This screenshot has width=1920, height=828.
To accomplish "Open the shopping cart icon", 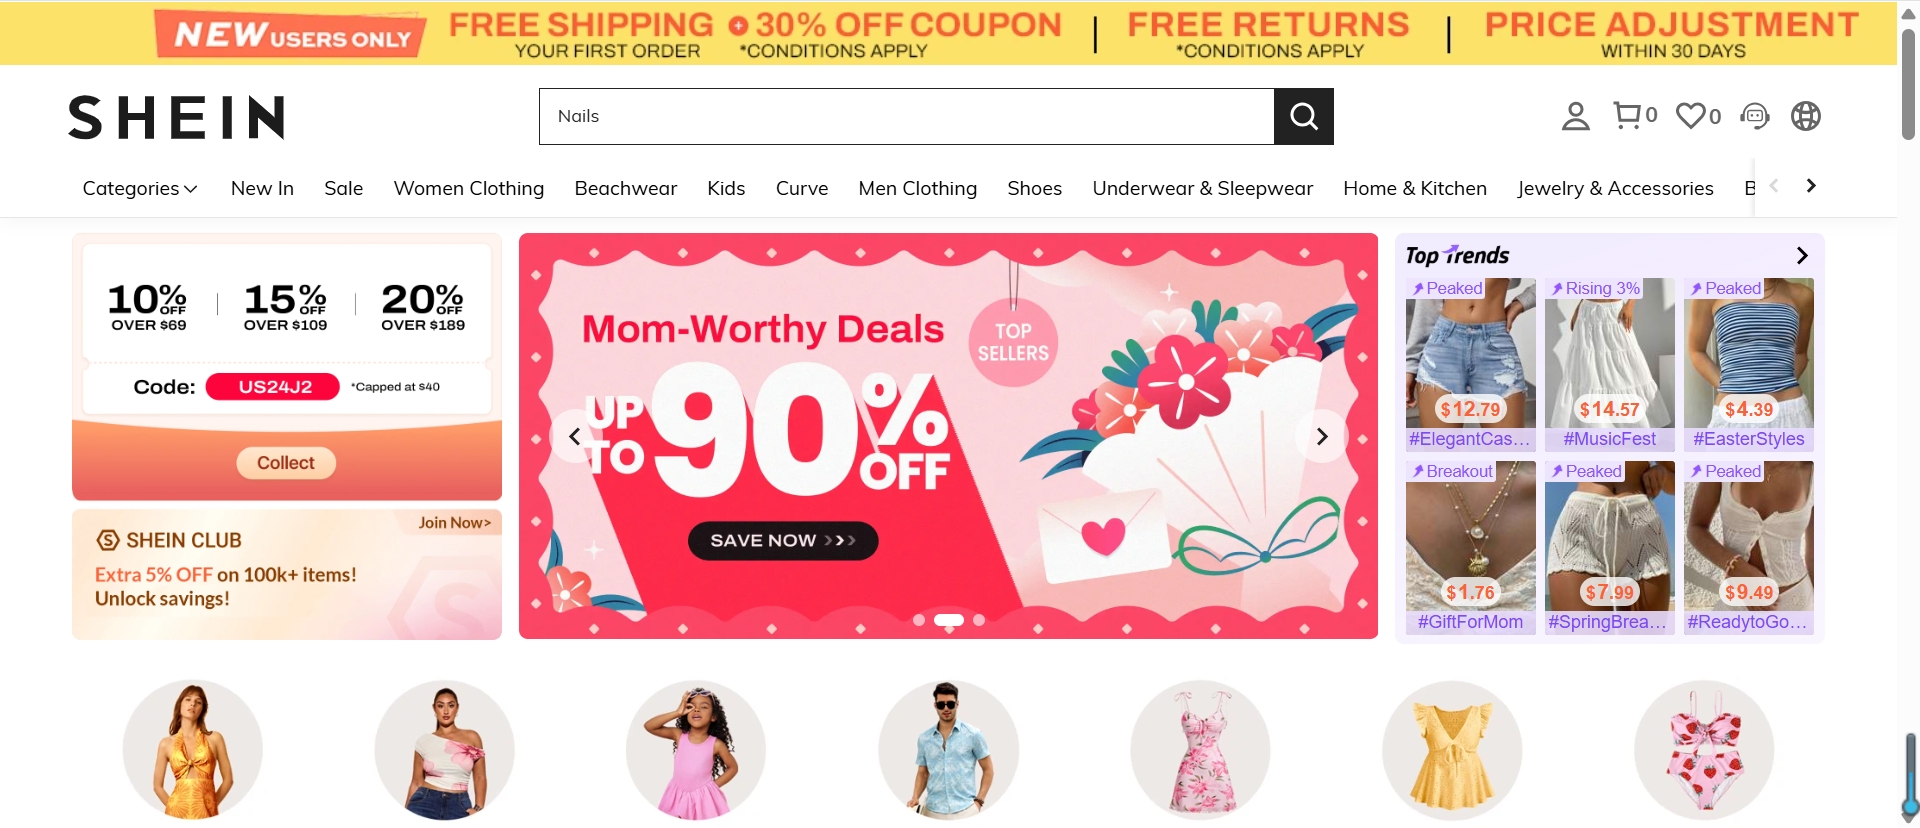I will coord(1635,115).
